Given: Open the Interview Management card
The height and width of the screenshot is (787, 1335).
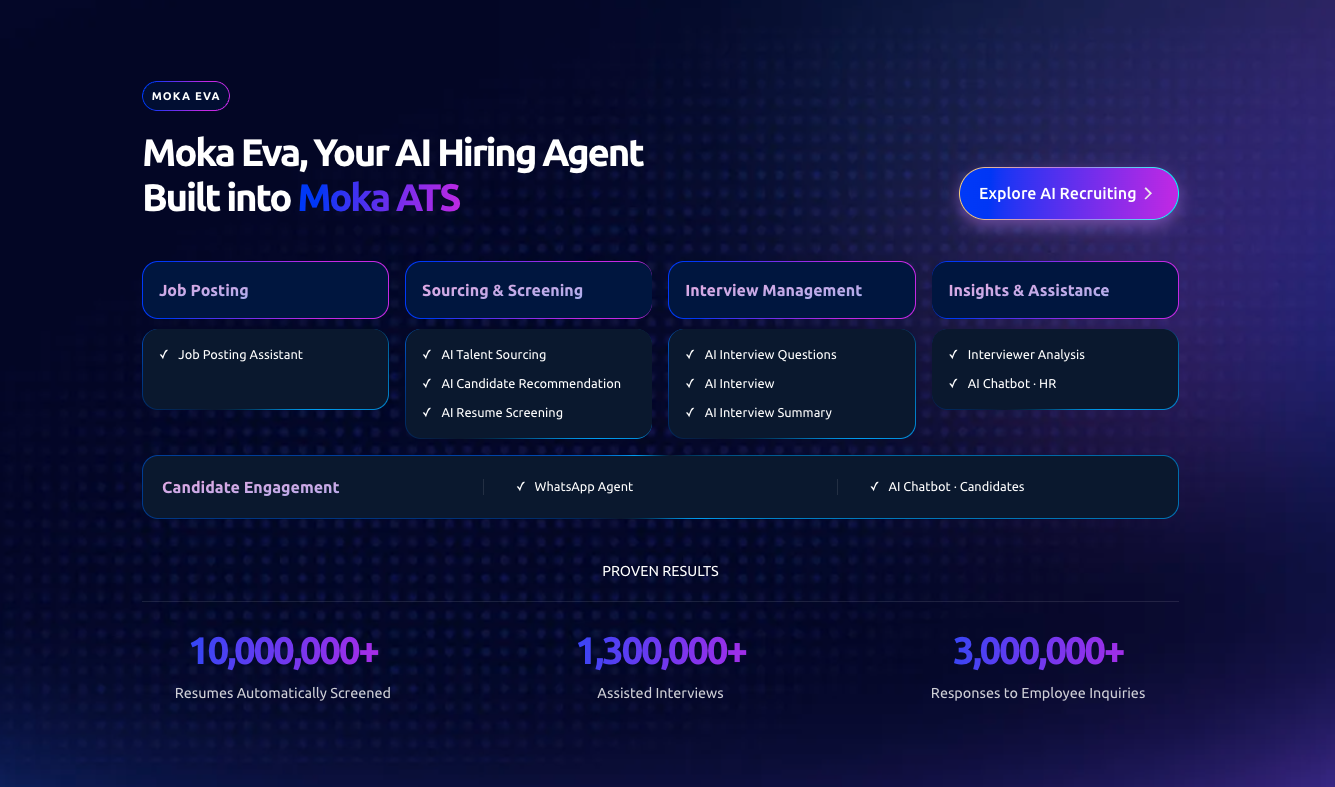Looking at the screenshot, I should coord(791,290).
